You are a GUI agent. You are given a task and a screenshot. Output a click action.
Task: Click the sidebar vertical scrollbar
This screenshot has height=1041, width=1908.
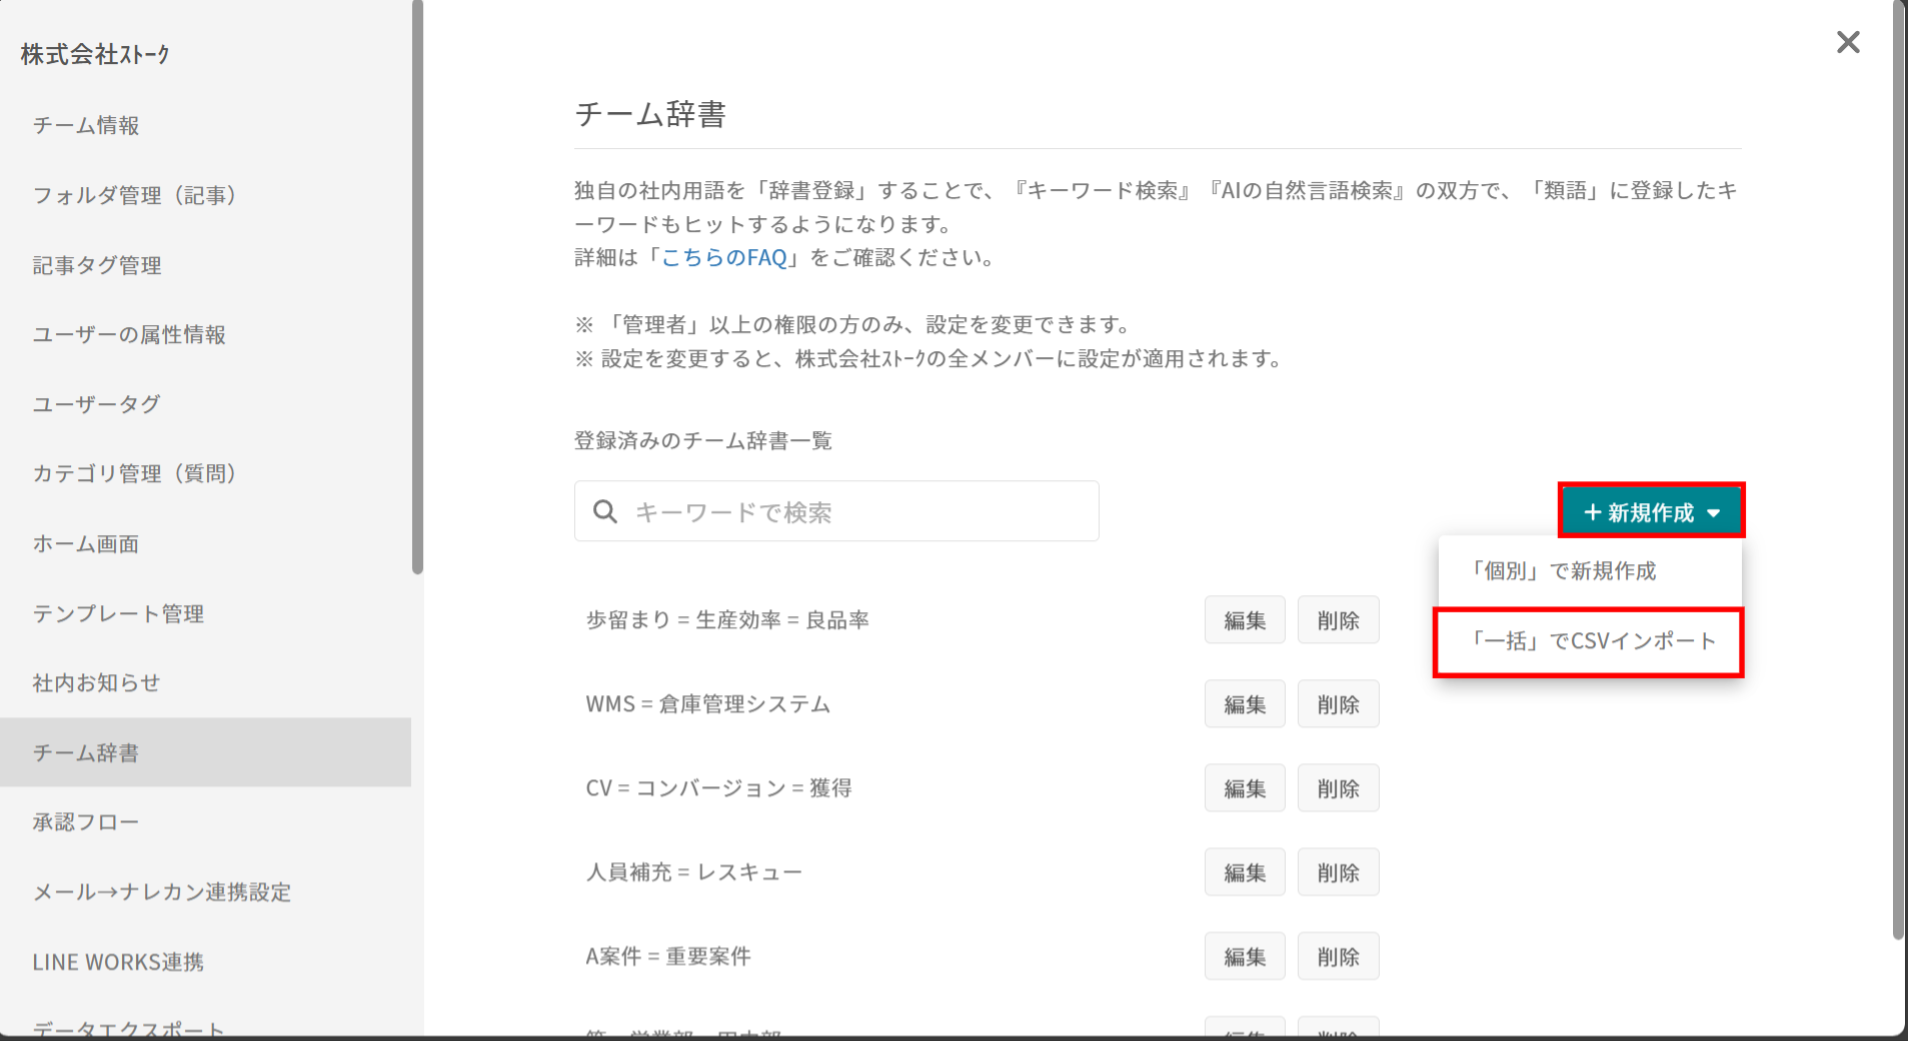[x=417, y=290]
